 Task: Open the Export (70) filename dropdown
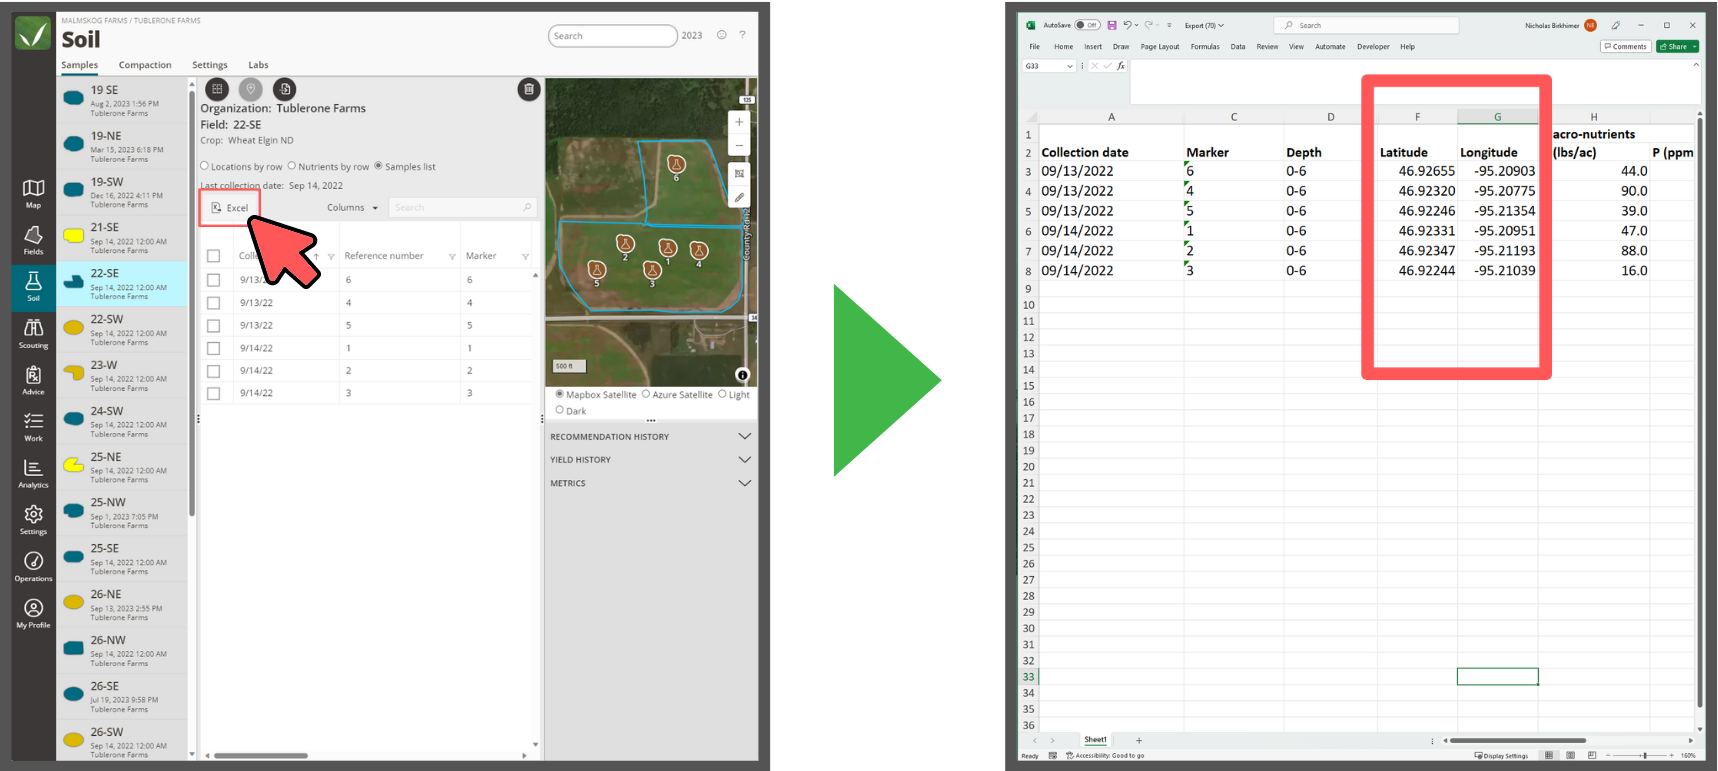pos(1204,25)
